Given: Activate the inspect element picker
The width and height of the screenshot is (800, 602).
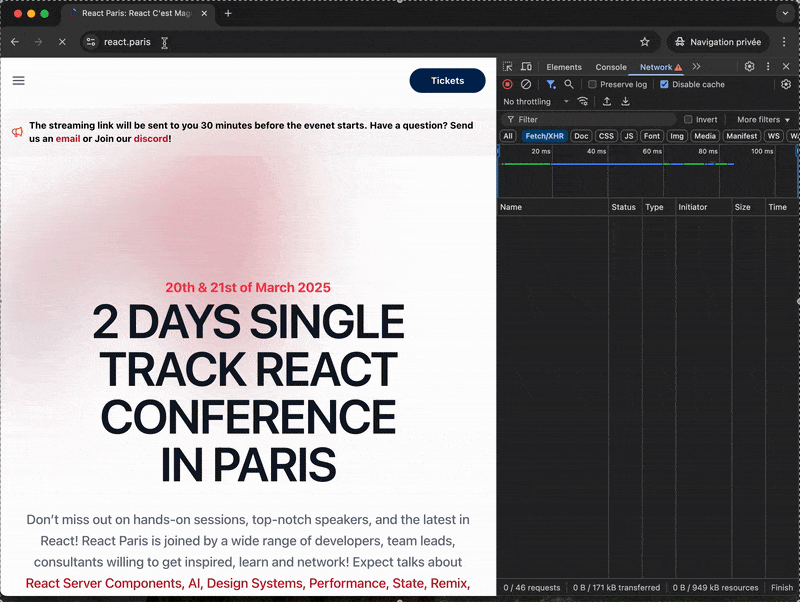Looking at the screenshot, I should point(508,67).
